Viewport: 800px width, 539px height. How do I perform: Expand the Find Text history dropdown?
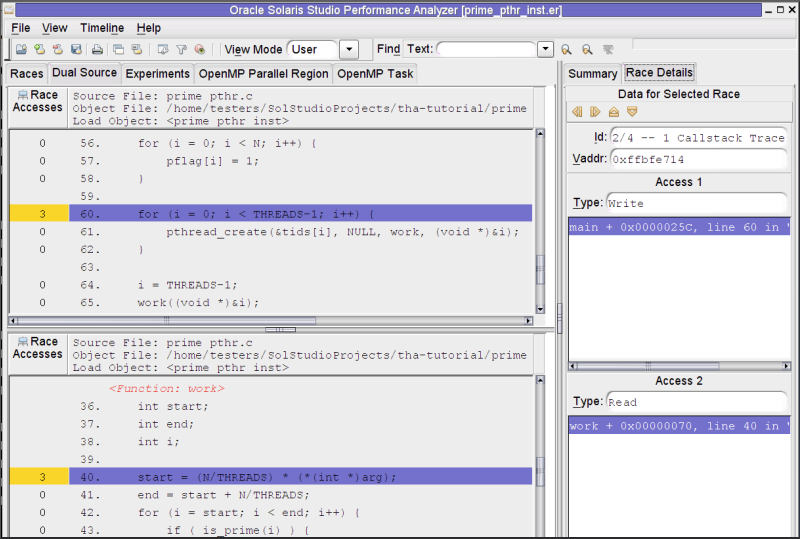click(x=545, y=50)
